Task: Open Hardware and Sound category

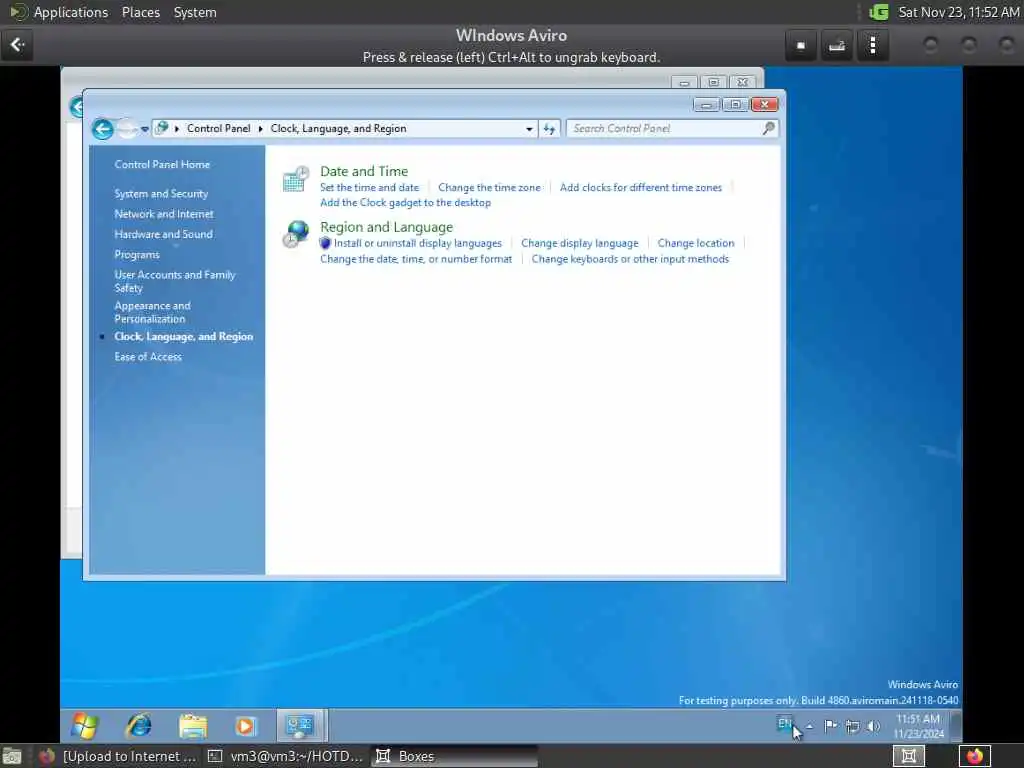Action: pos(163,234)
